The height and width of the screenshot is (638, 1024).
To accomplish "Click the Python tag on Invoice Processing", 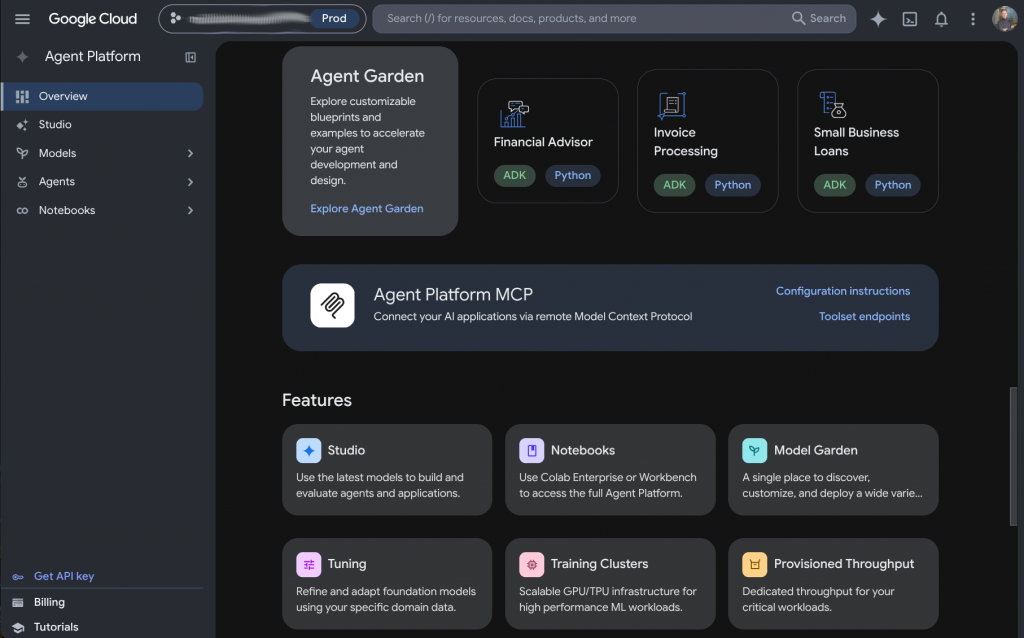I will (733, 185).
